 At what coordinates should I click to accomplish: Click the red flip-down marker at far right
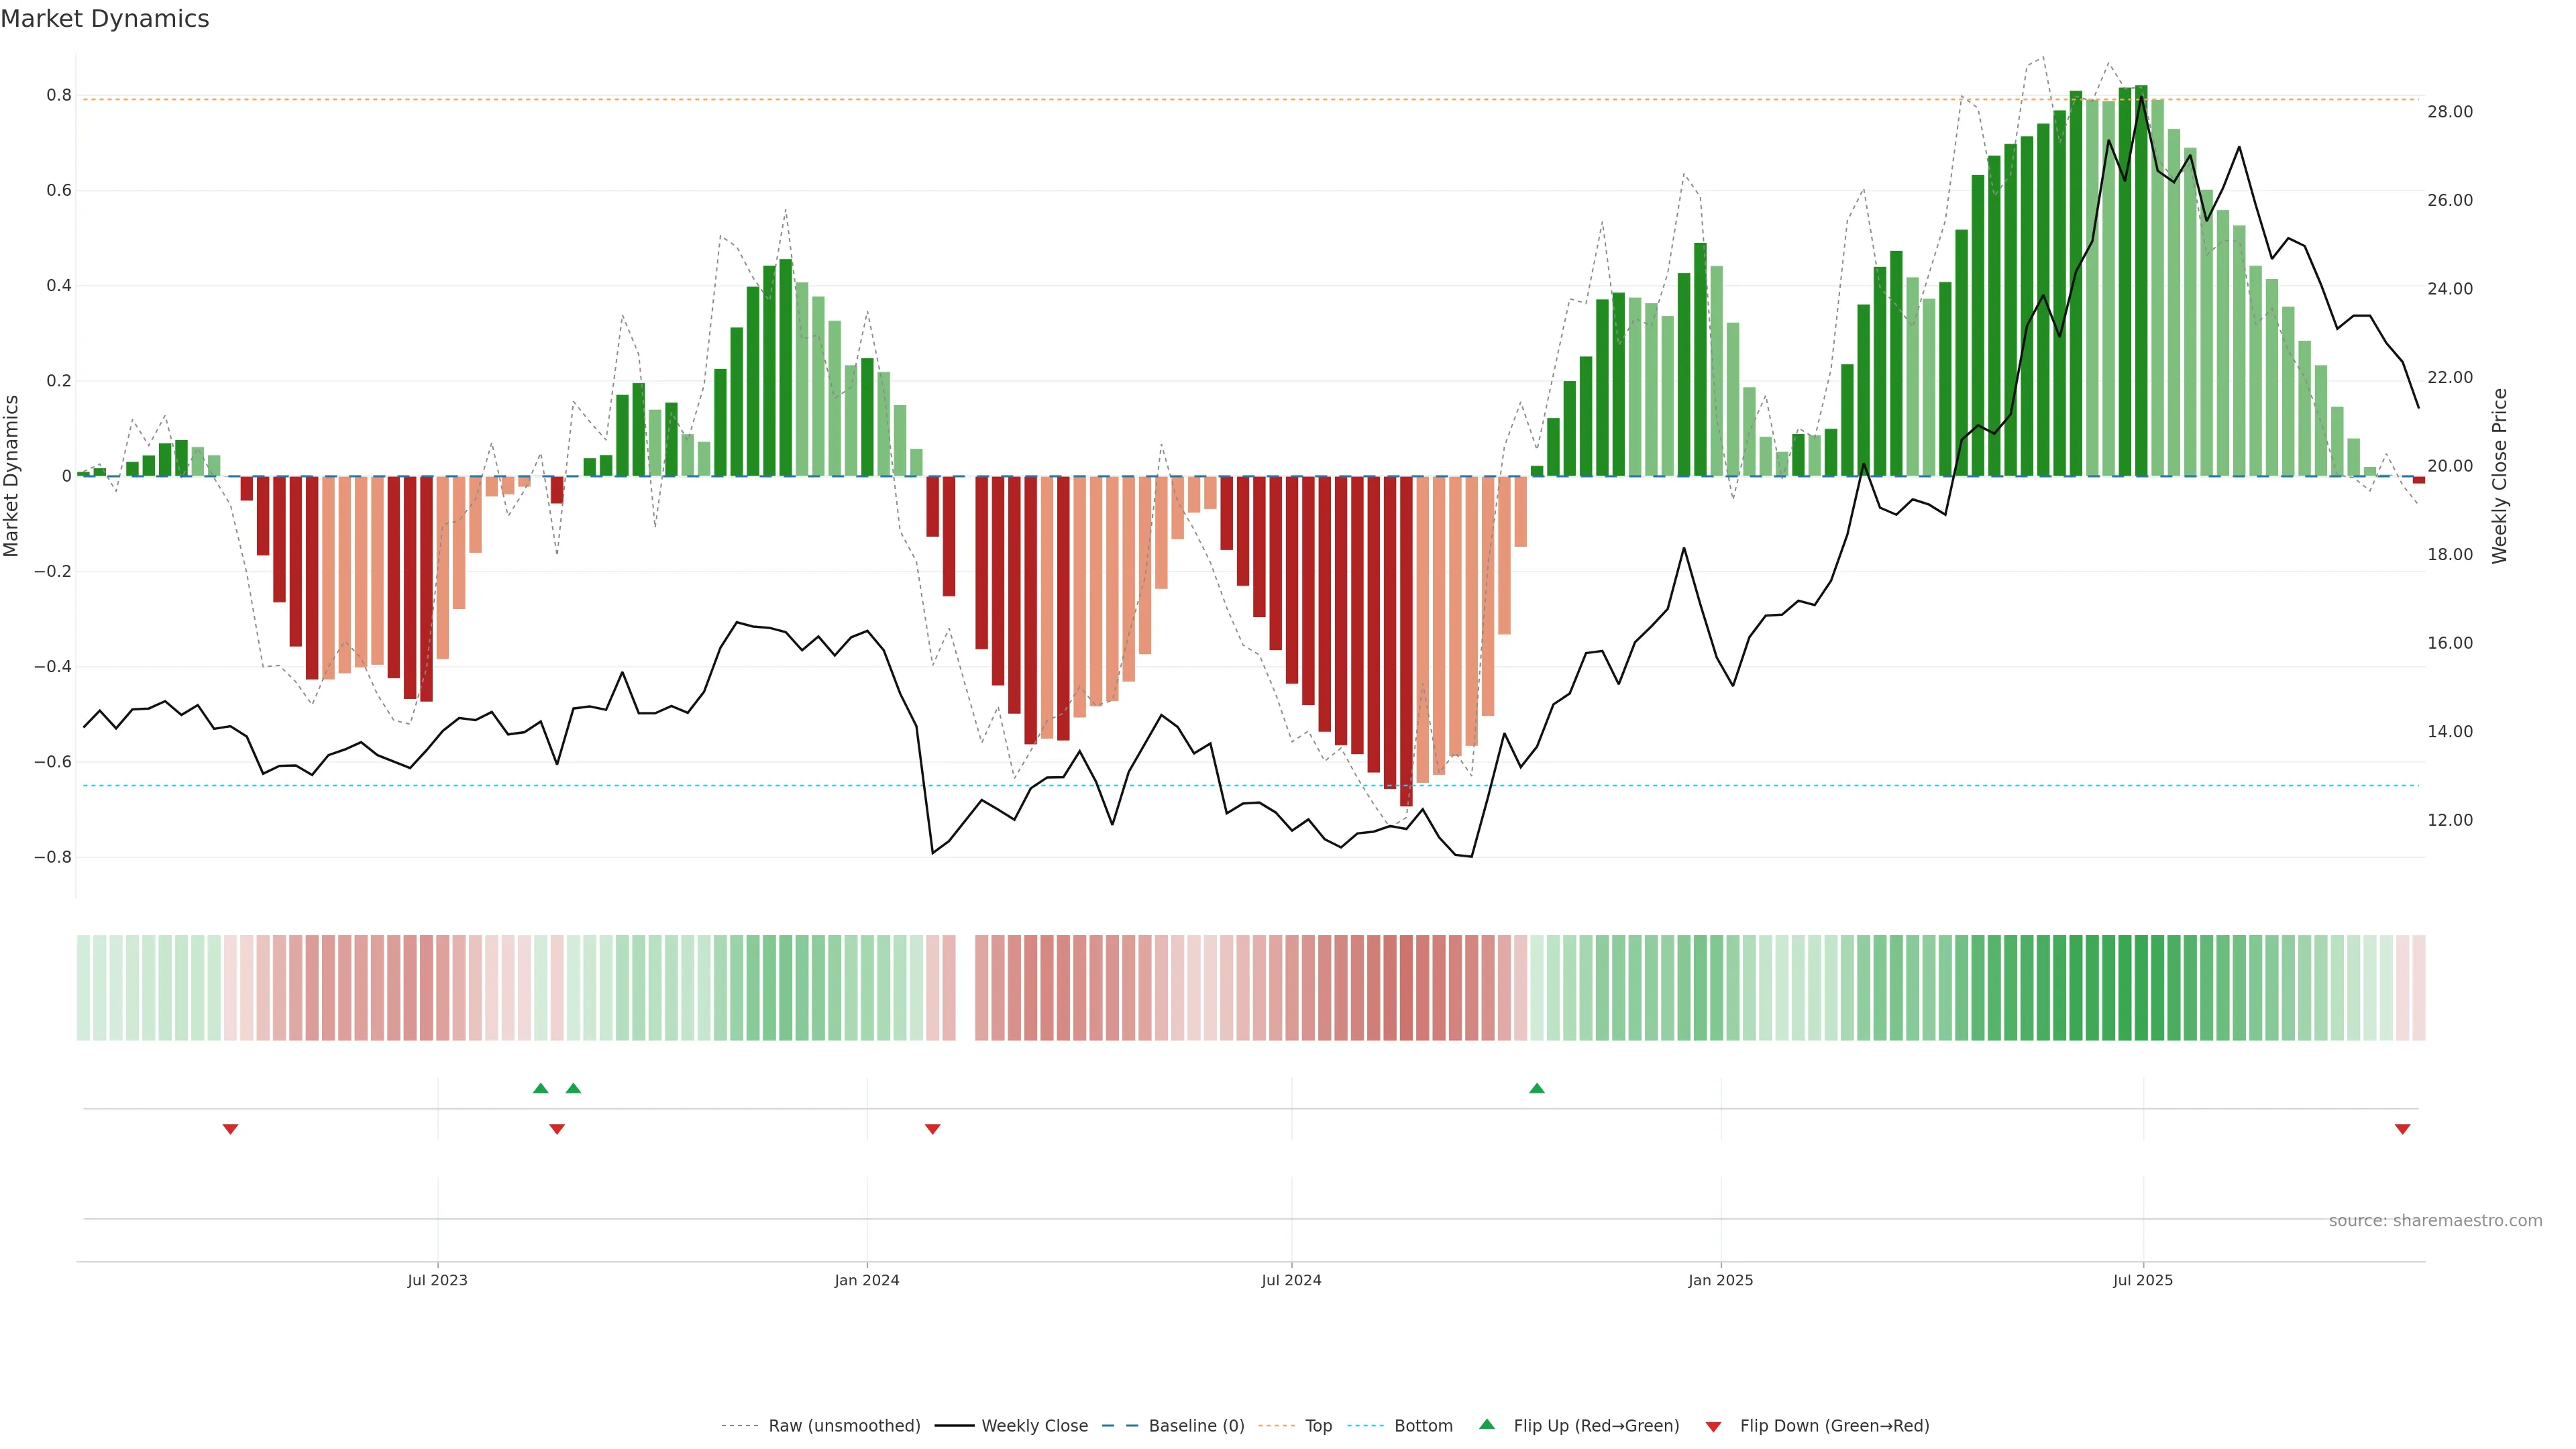pos(2402,1129)
